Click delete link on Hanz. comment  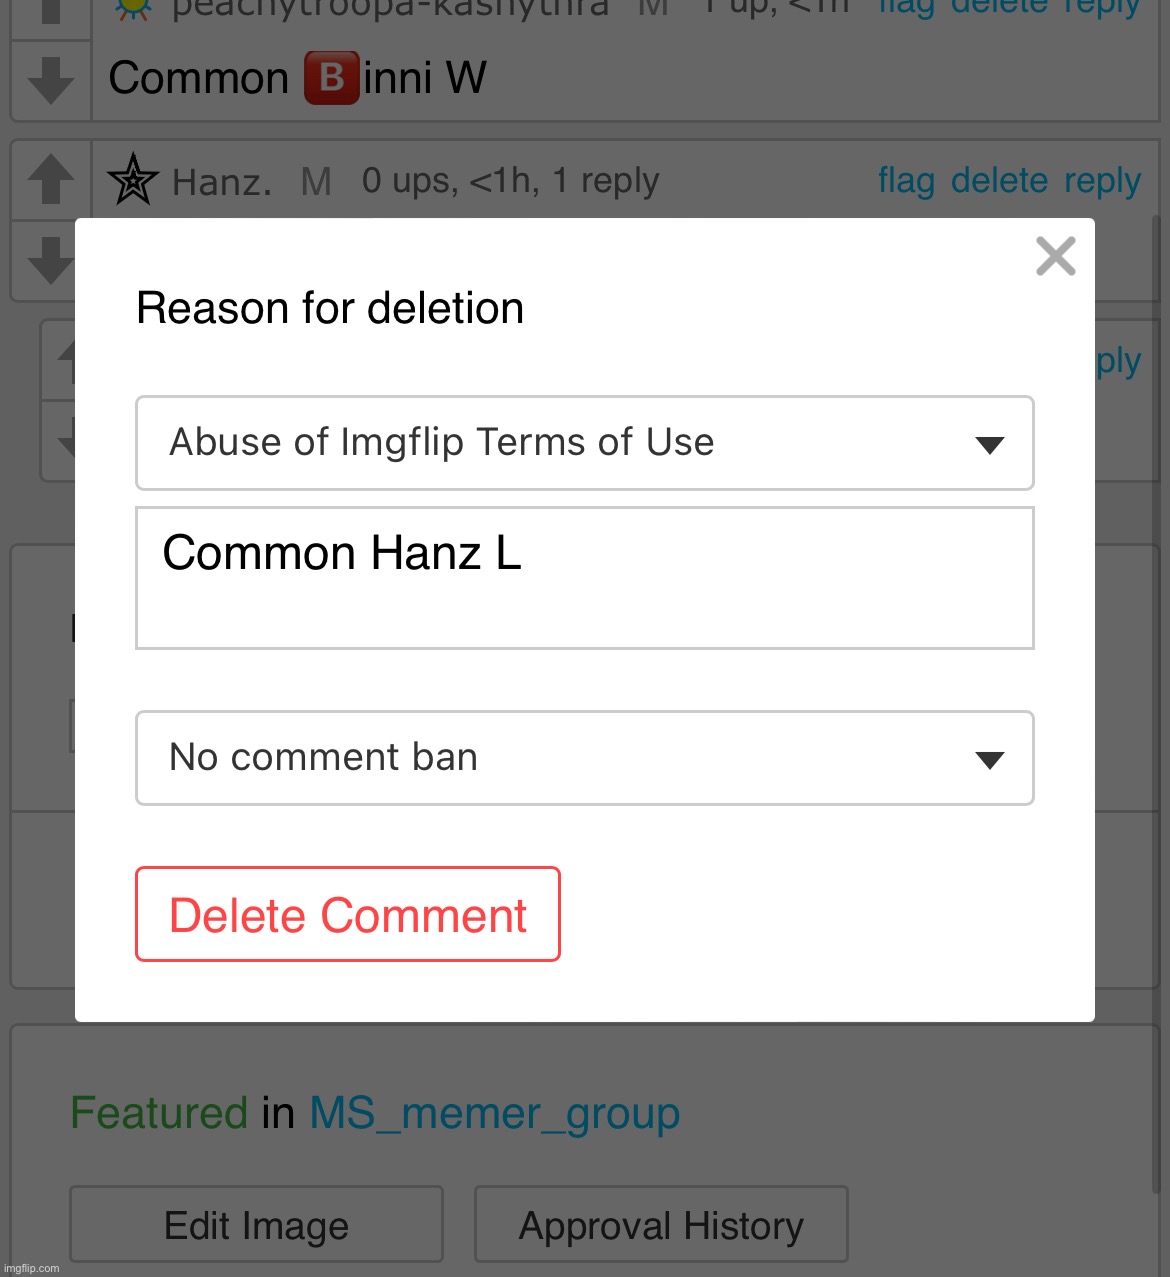pos(999,181)
